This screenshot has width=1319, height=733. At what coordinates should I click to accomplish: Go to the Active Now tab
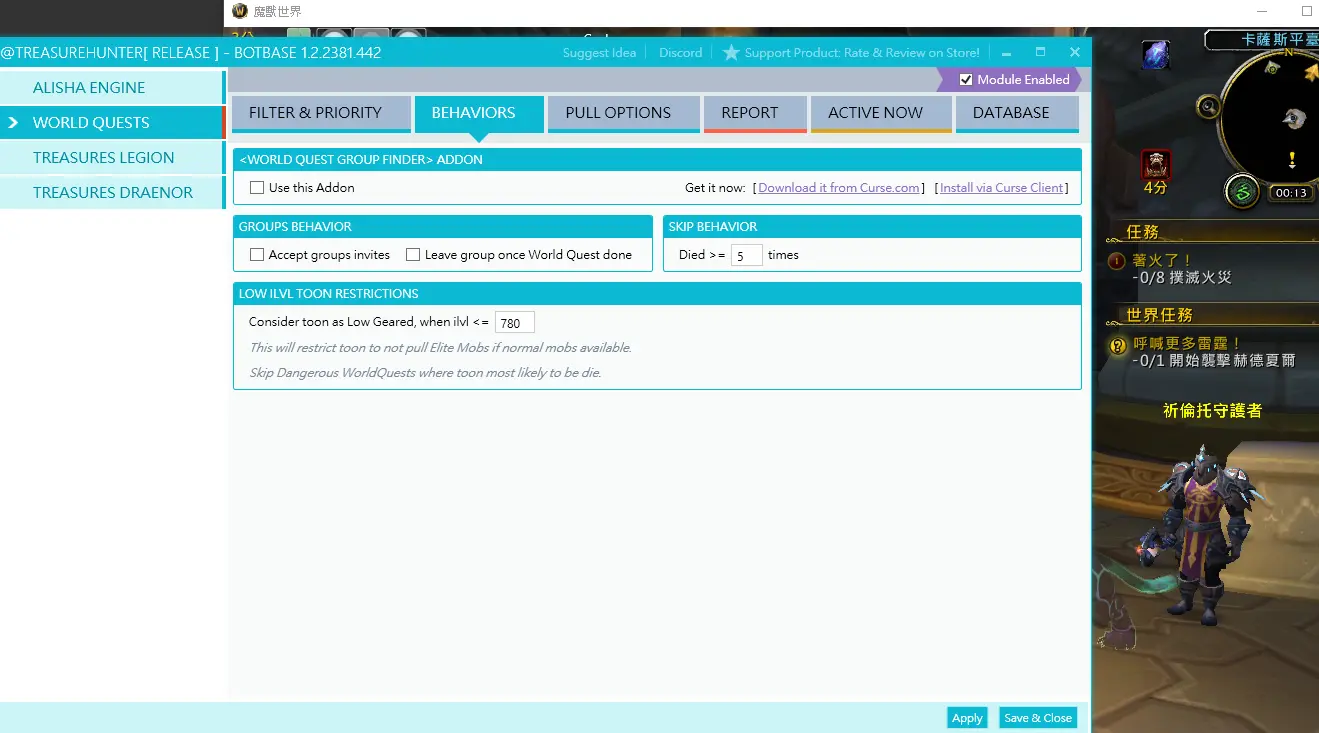881,113
